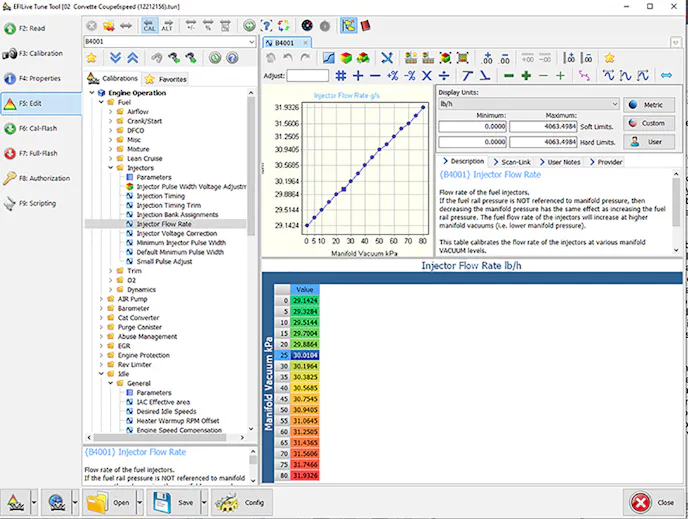Click the multiply (X) adjust icon
Image resolution: width=688 pixels, height=519 pixels.
pyautogui.click(x=426, y=75)
